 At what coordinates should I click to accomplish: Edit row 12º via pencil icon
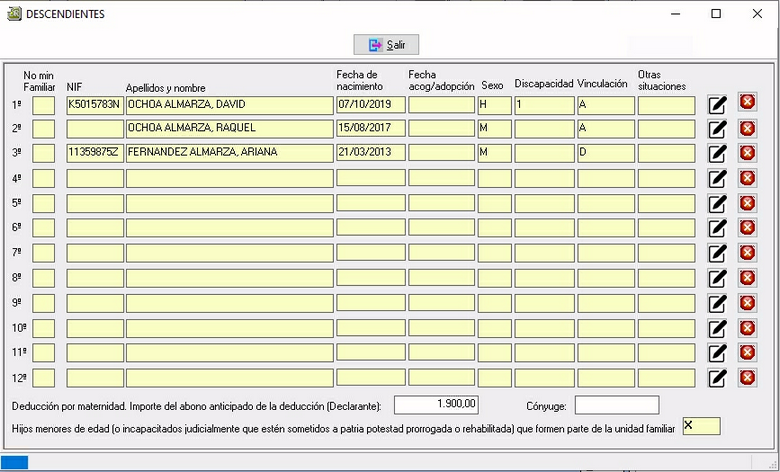point(717,378)
